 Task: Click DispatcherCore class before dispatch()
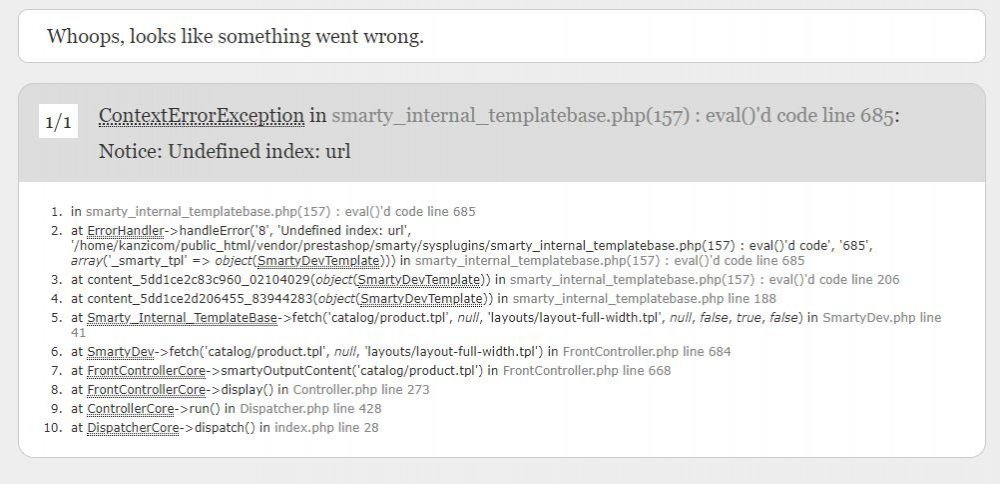click(133, 427)
